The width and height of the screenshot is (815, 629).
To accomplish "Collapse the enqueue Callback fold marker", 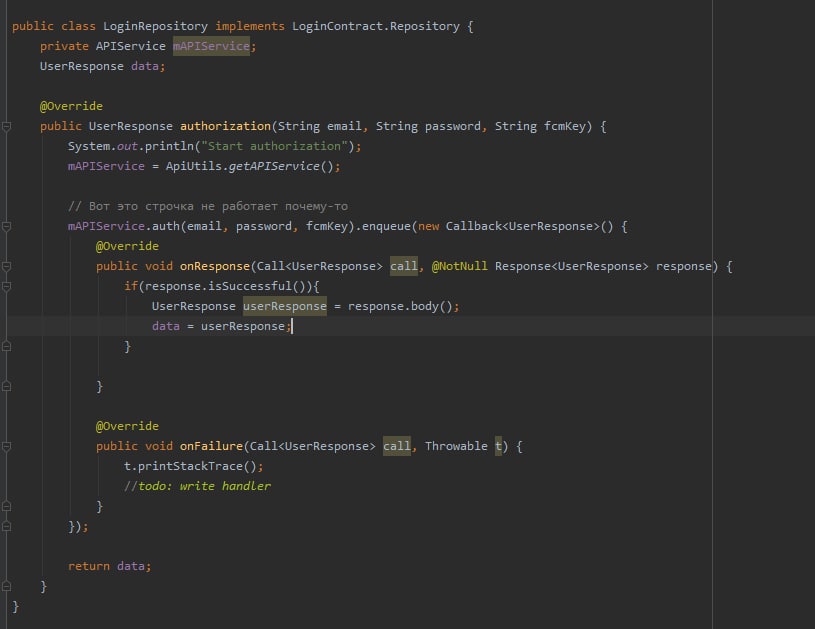I will (x=7, y=227).
